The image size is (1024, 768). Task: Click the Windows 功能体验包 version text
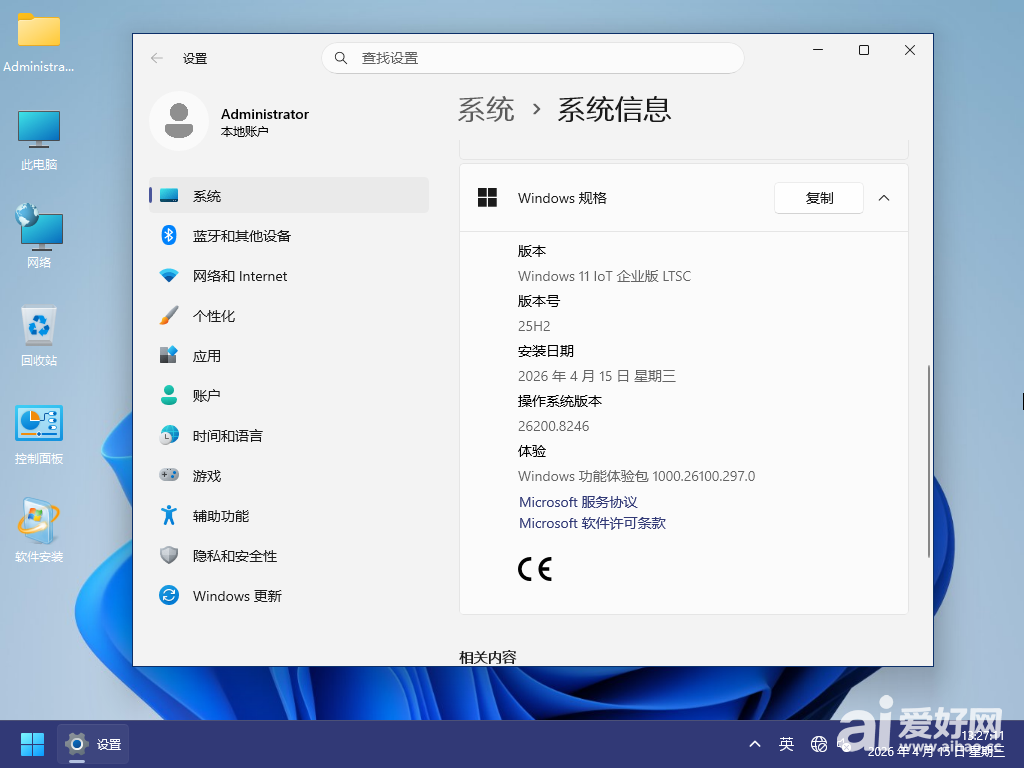[x=636, y=476]
